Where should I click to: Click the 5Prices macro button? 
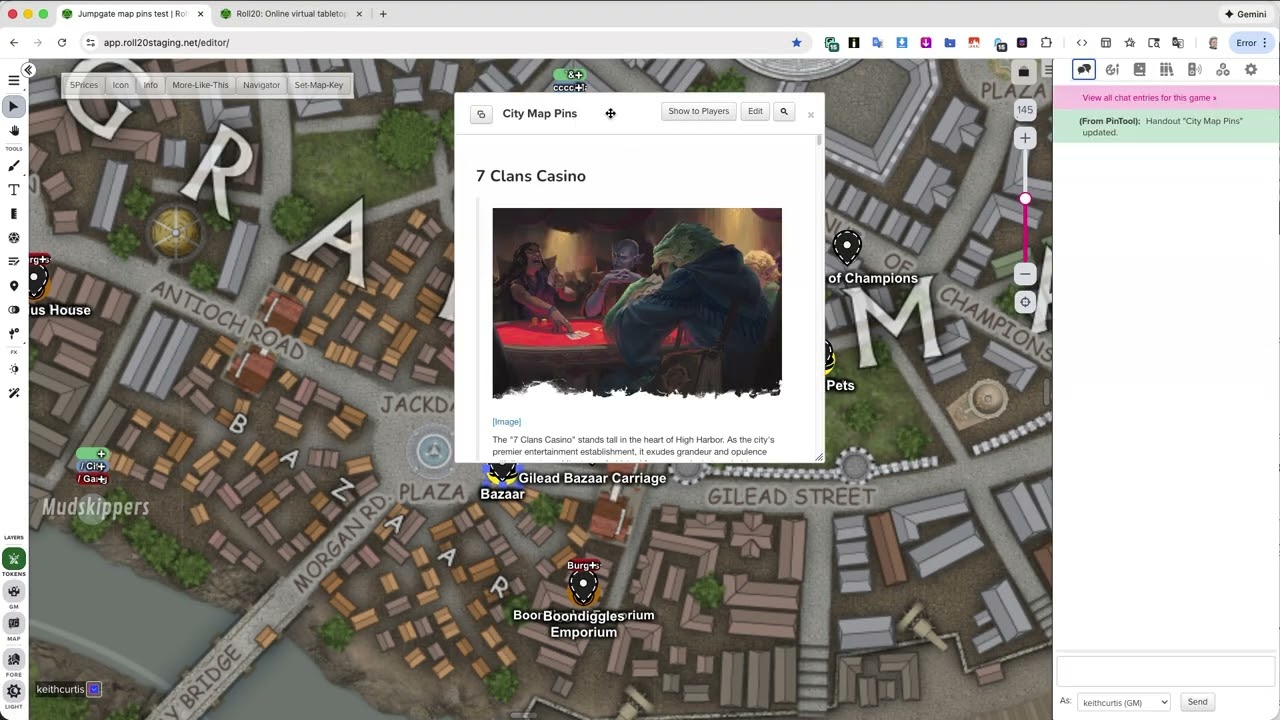coord(84,85)
